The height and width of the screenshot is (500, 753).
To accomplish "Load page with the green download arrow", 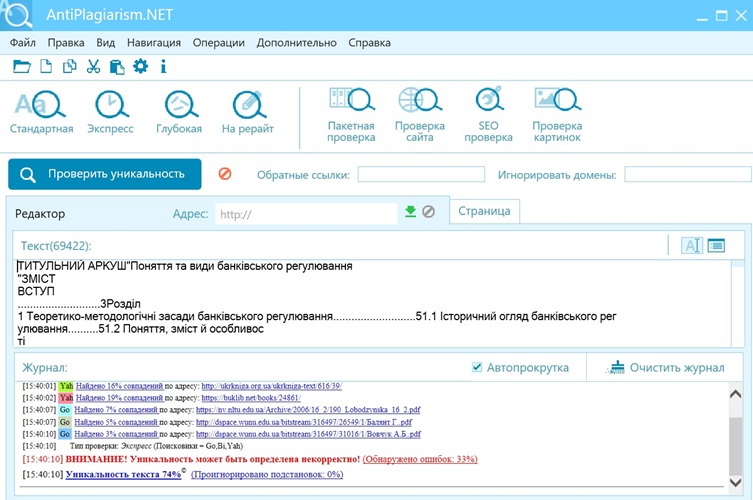I will tap(411, 211).
